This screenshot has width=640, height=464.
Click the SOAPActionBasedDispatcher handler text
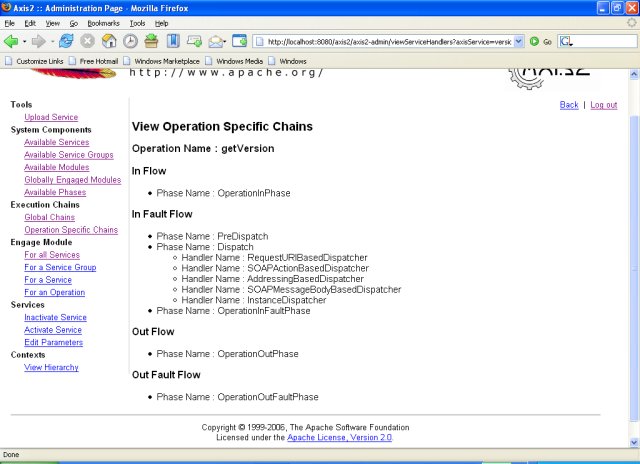[x=308, y=268]
